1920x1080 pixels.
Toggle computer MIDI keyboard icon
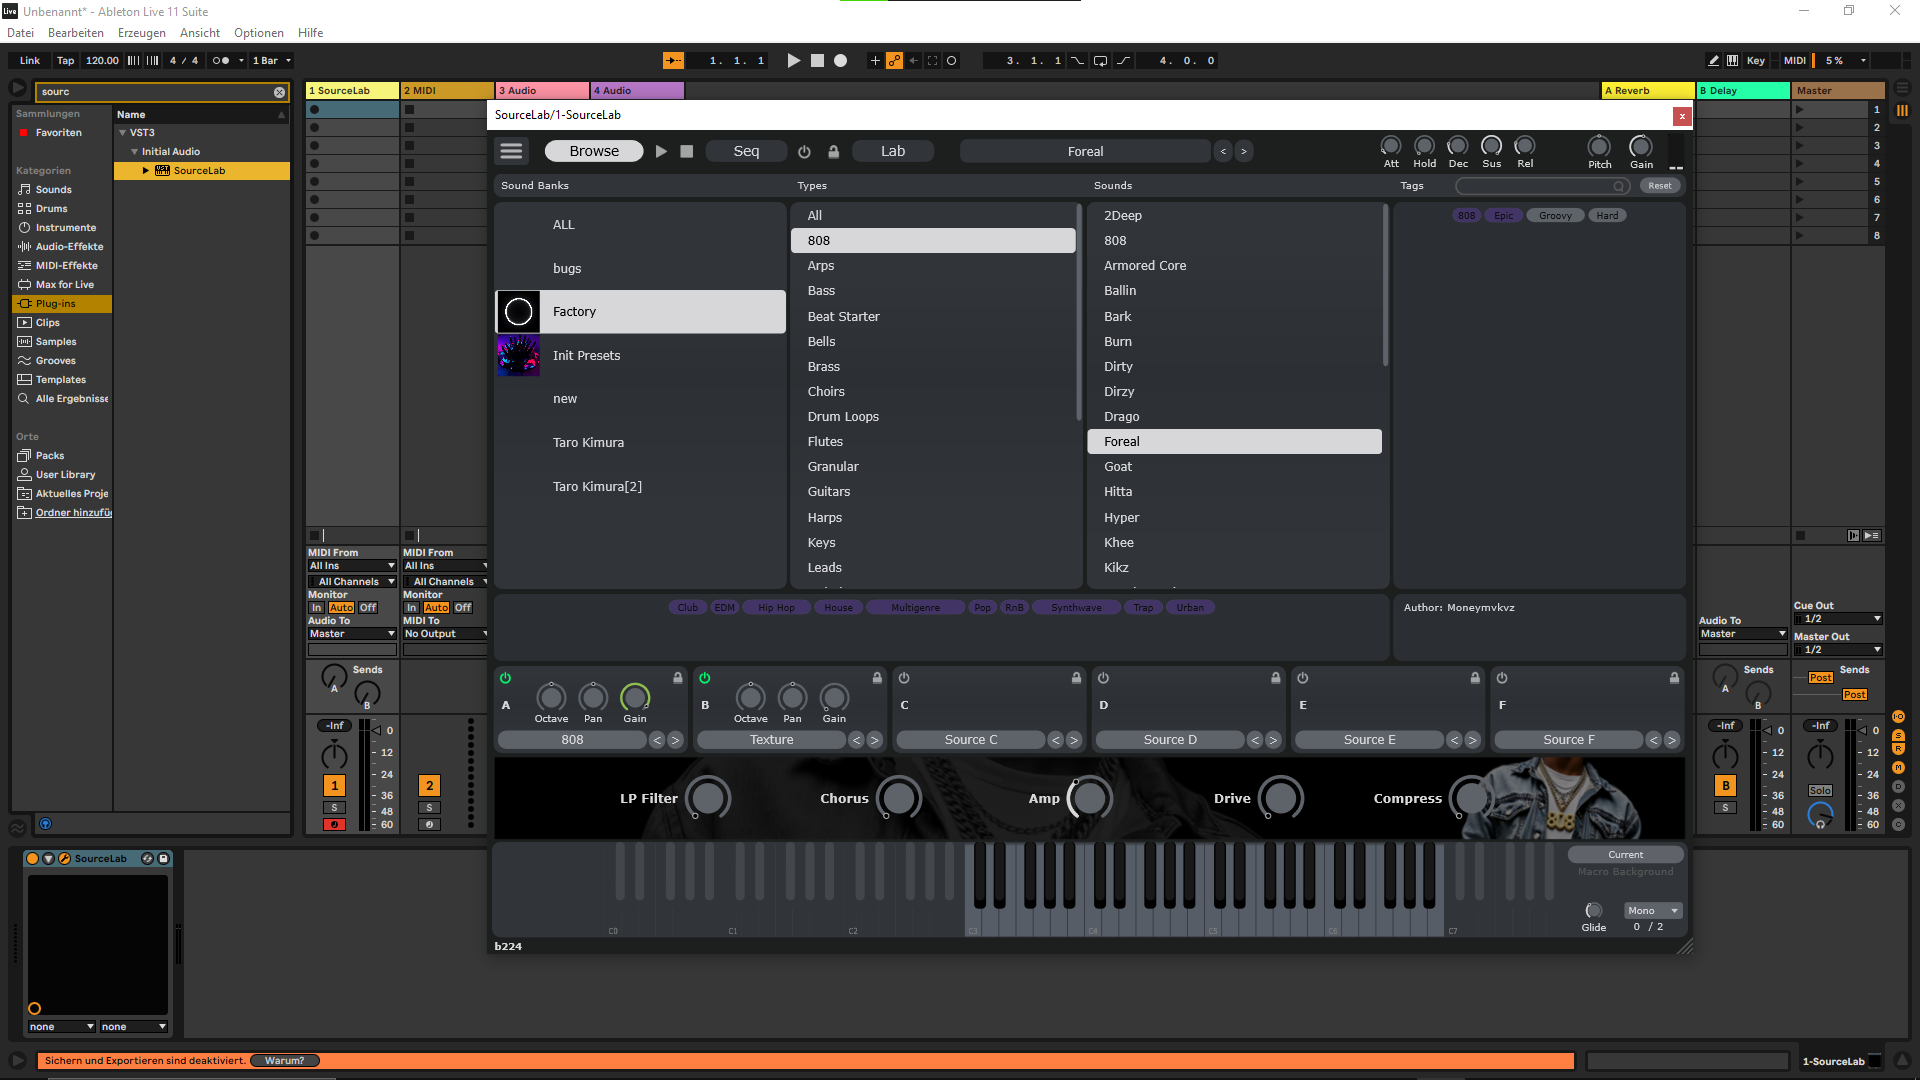click(x=1732, y=61)
